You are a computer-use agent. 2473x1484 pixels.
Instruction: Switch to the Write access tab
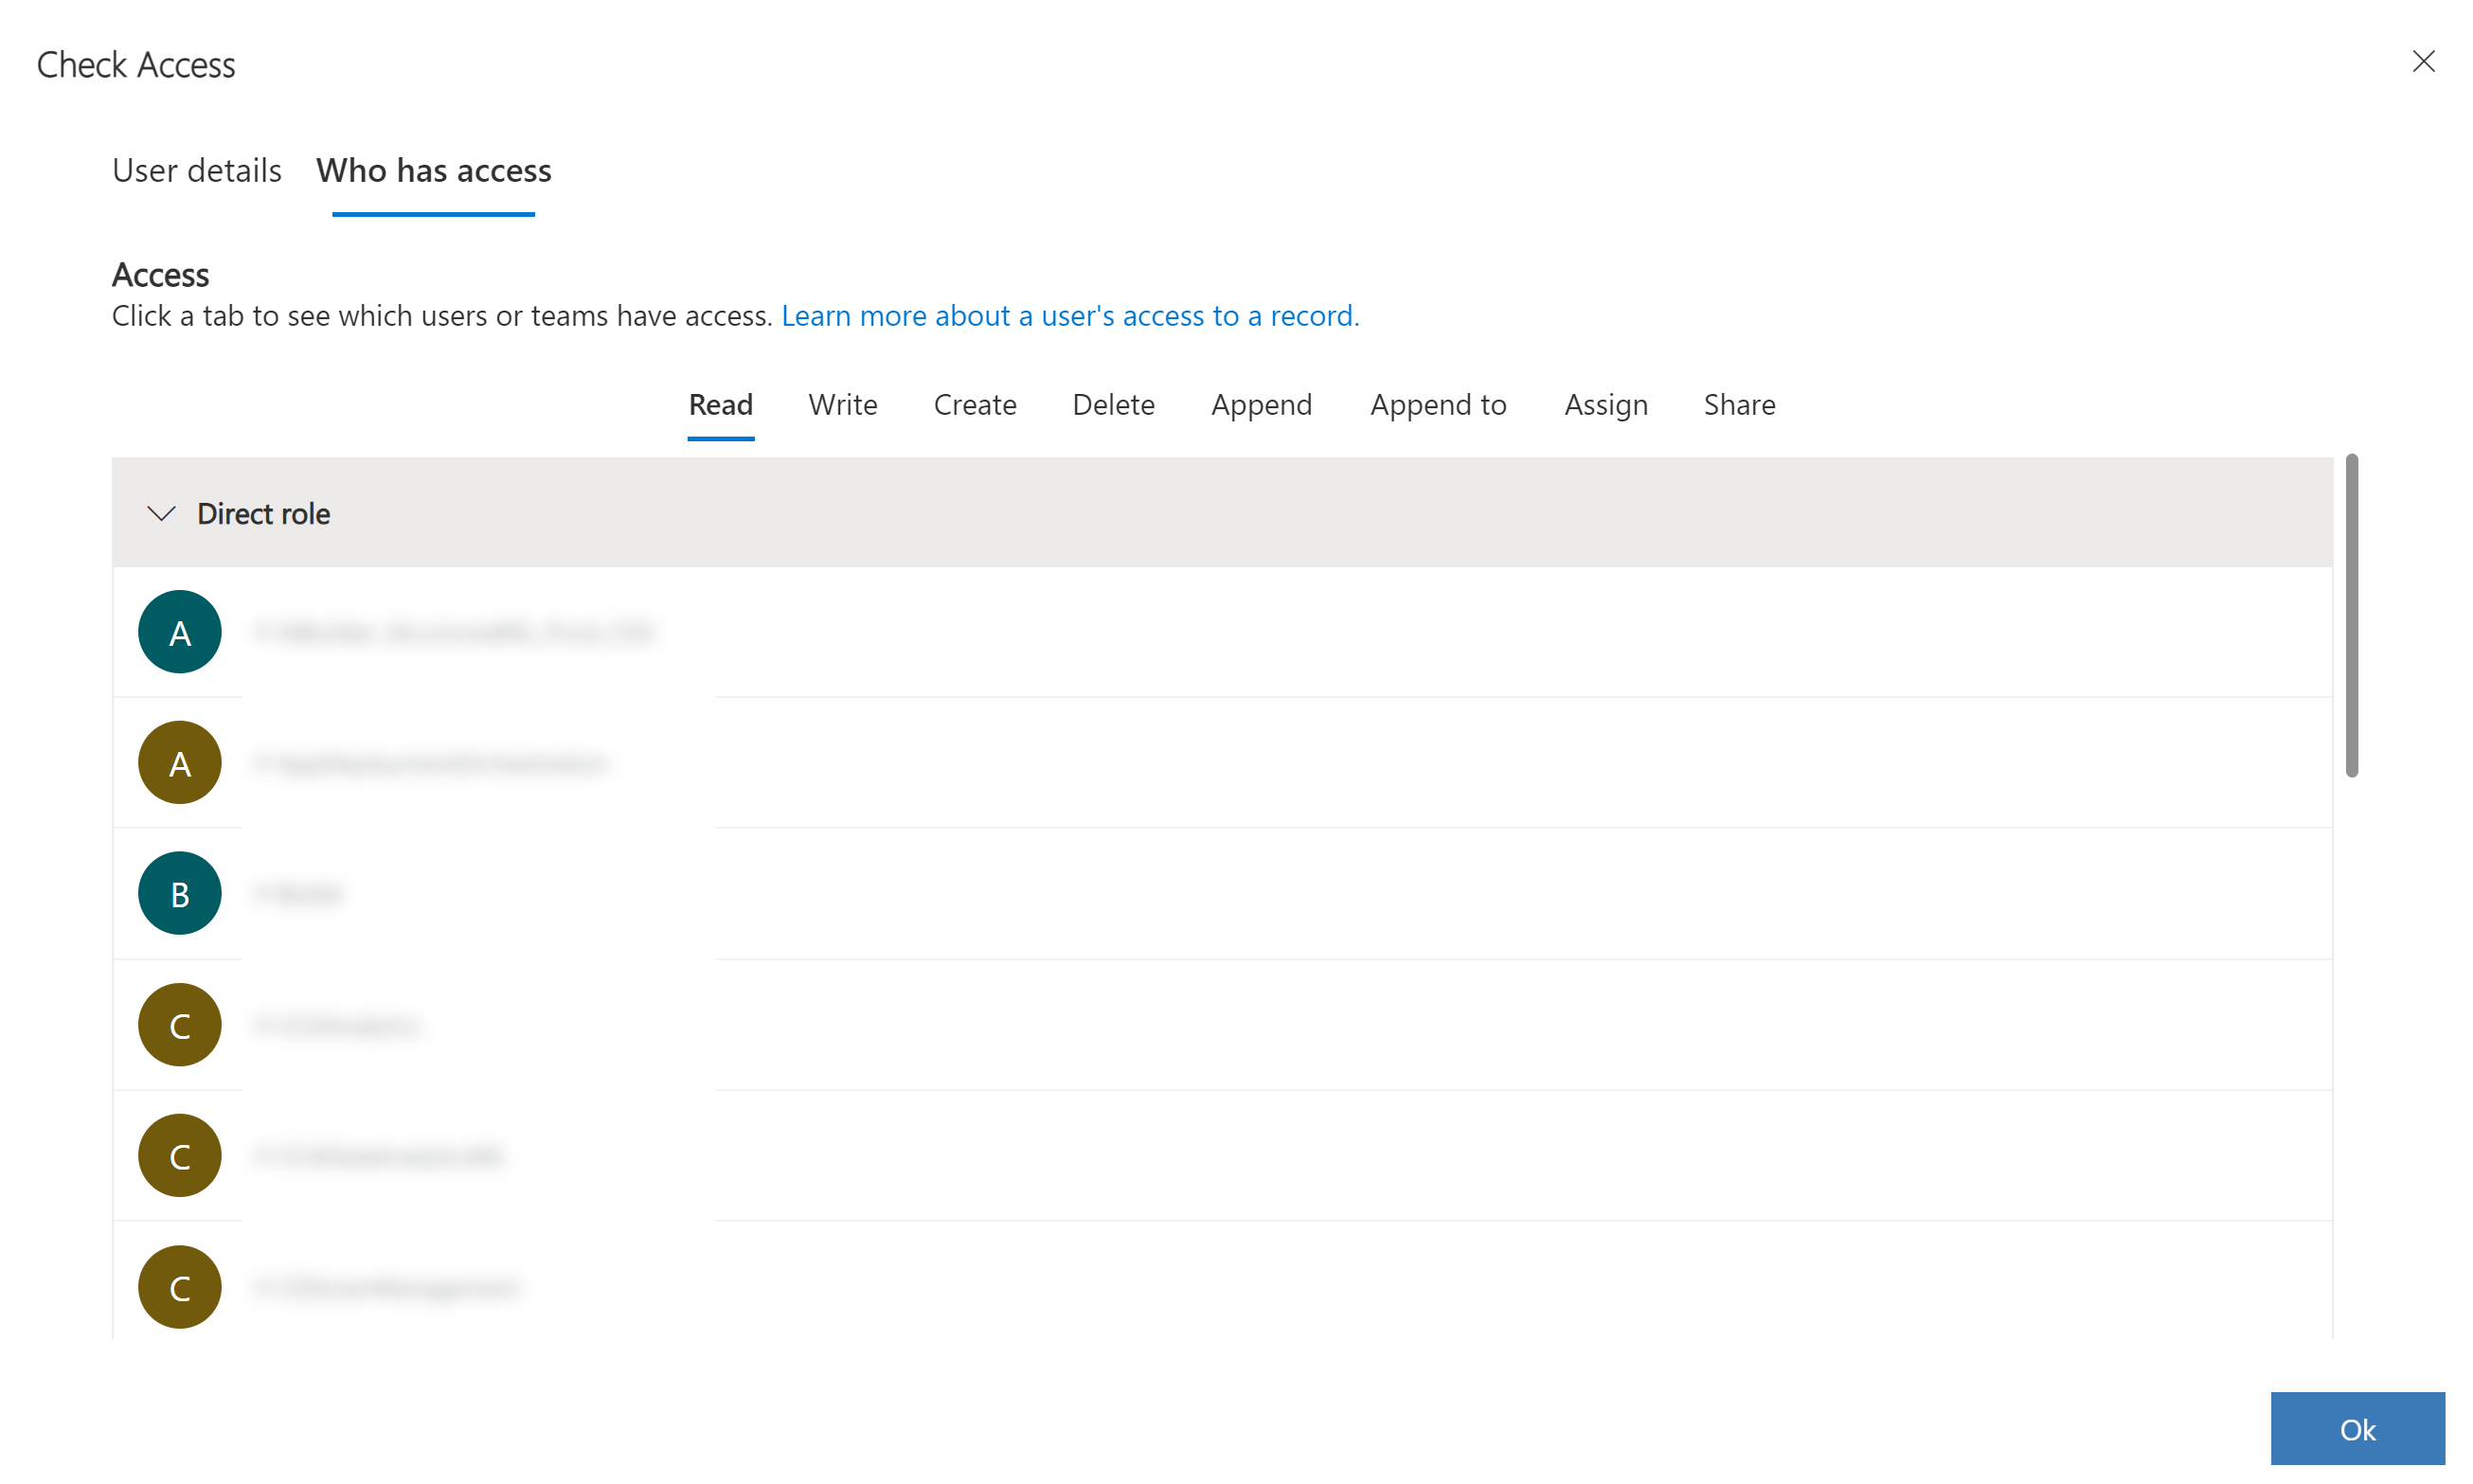(x=843, y=404)
